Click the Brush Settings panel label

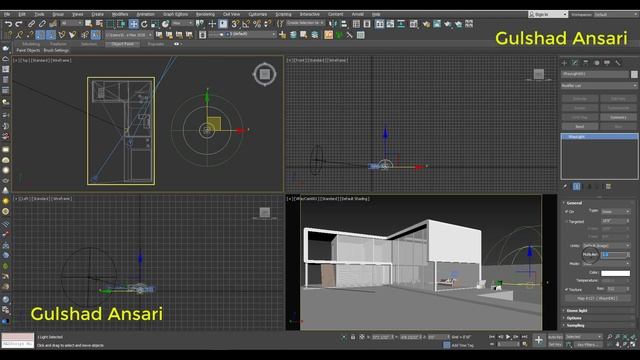[x=56, y=51]
